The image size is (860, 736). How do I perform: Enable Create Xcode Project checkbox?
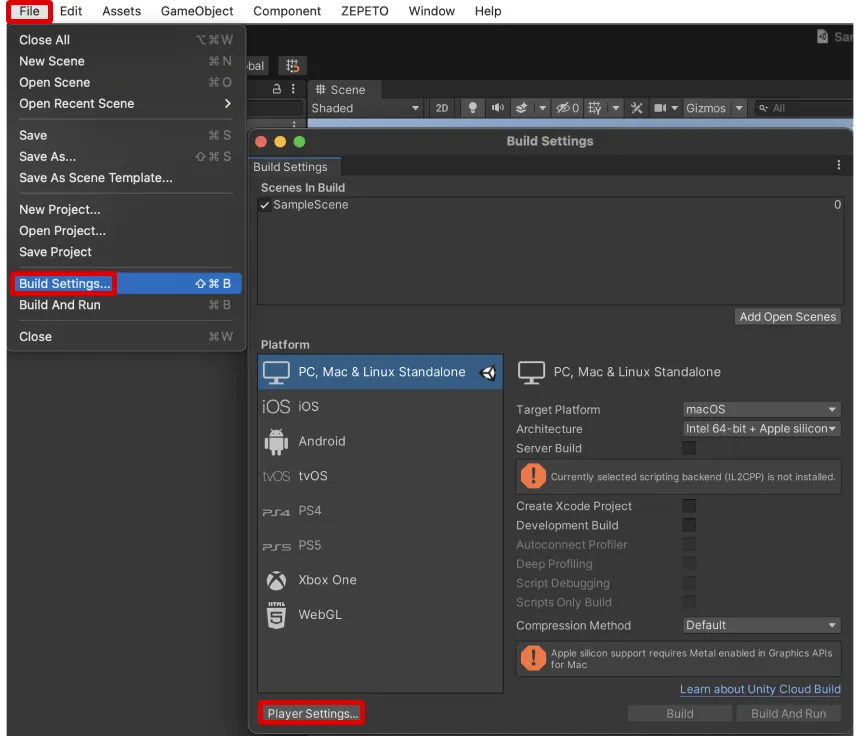pyautogui.click(x=689, y=506)
